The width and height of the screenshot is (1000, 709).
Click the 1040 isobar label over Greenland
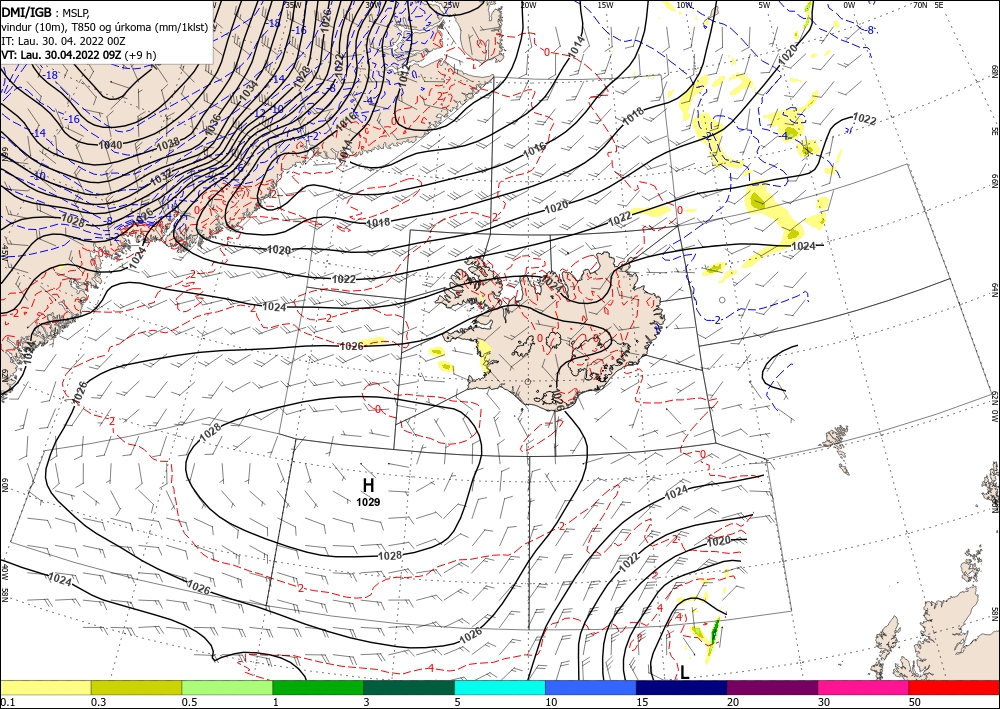110,145
